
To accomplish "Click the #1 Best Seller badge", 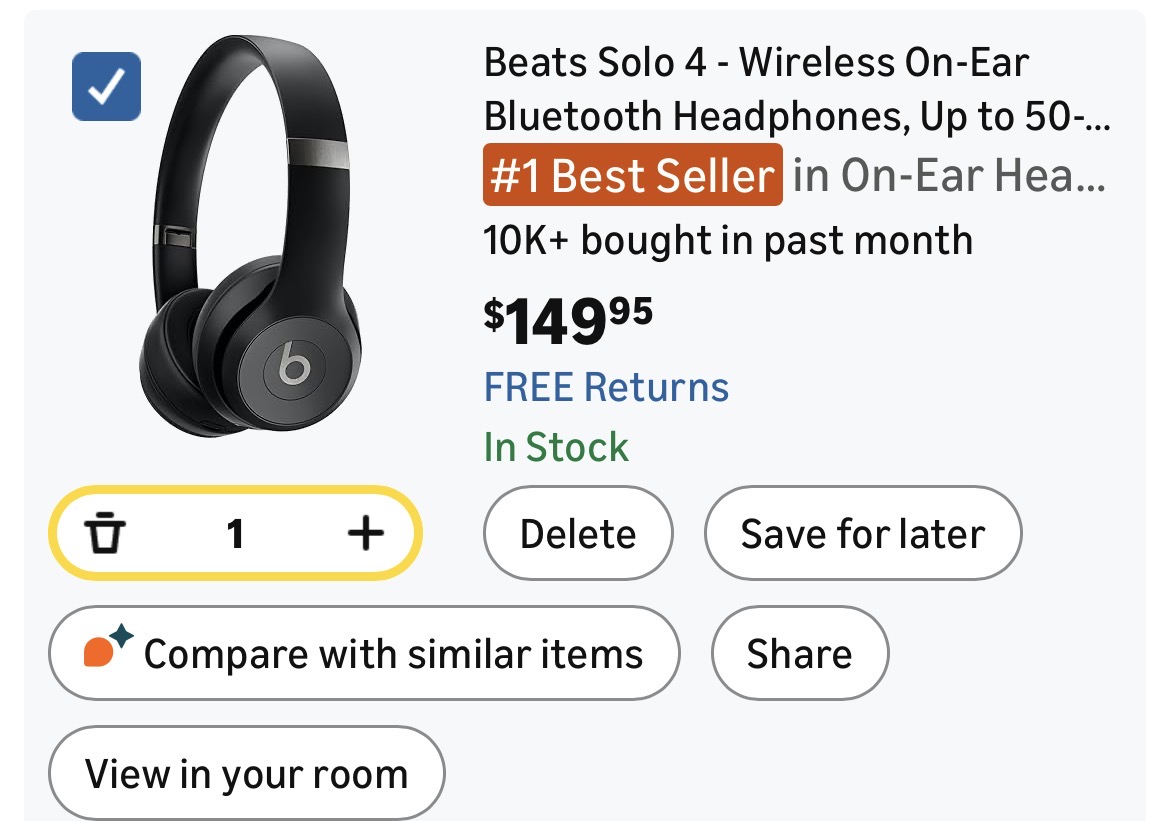I will pyautogui.click(x=633, y=177).
